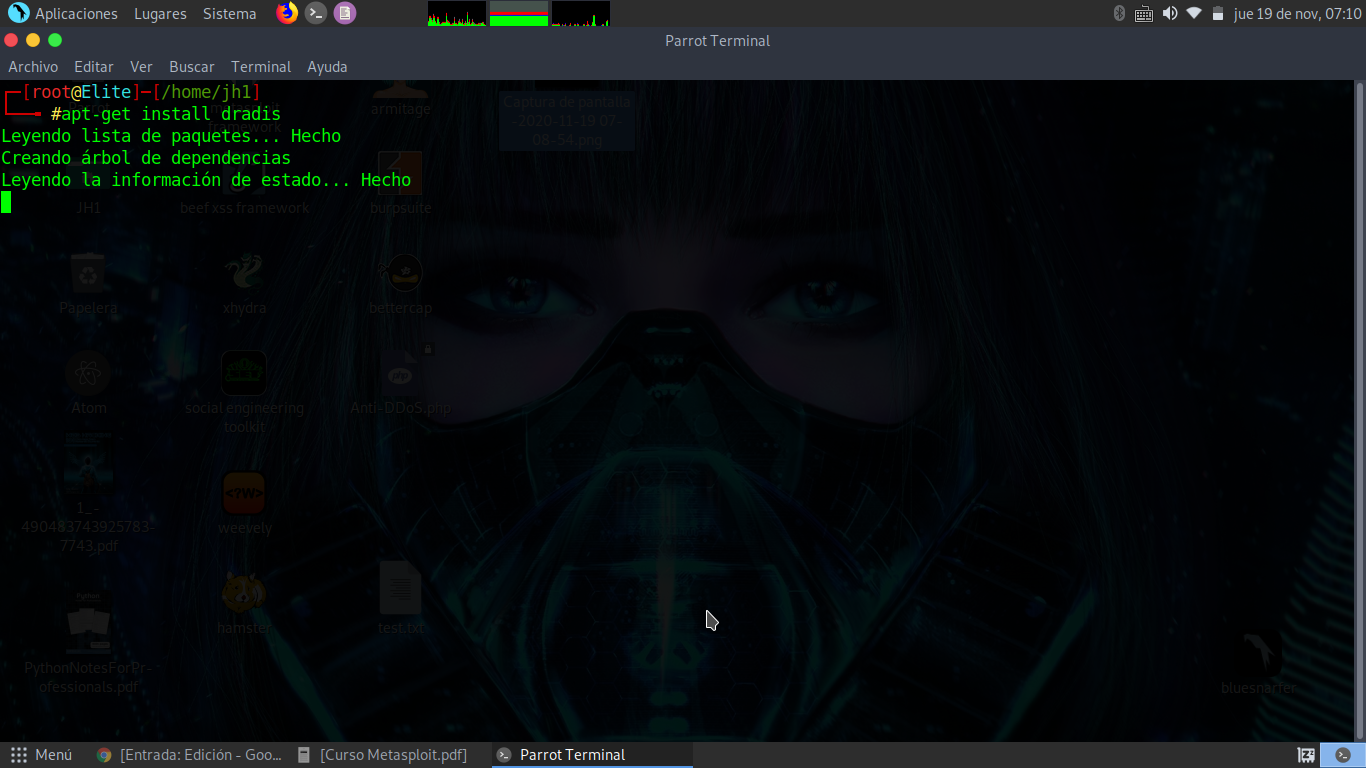Screen dimensions: 1366x768
Task: Select the bluesnarfer desktop icon
Action: 1258,663
